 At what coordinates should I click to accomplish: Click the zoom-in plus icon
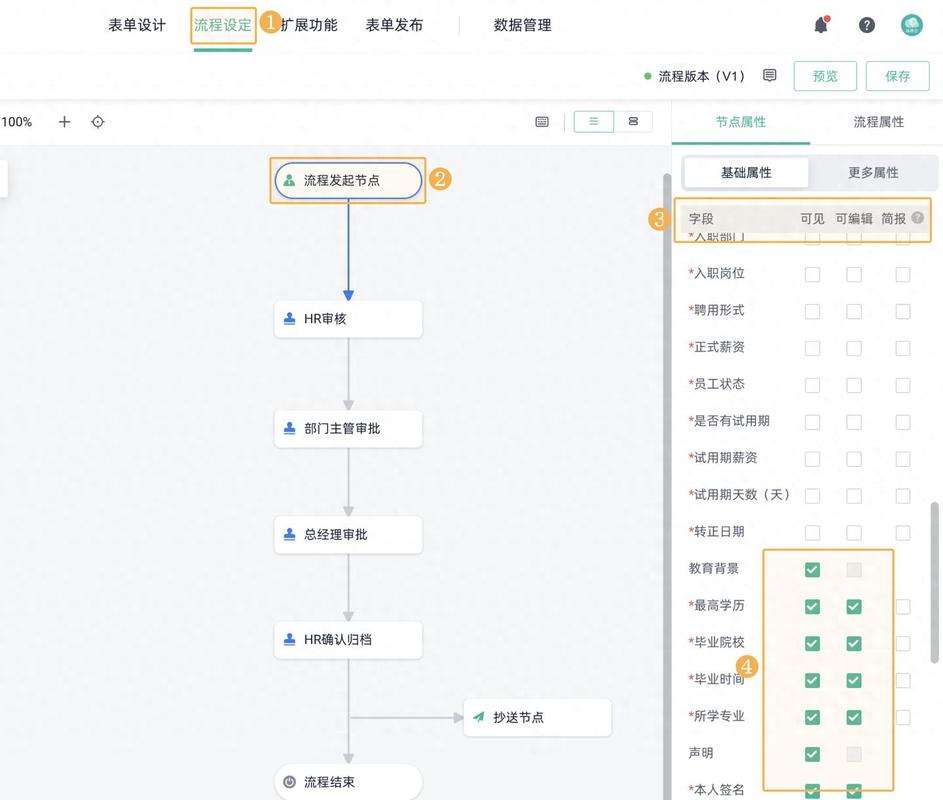[x=63, y=120]
